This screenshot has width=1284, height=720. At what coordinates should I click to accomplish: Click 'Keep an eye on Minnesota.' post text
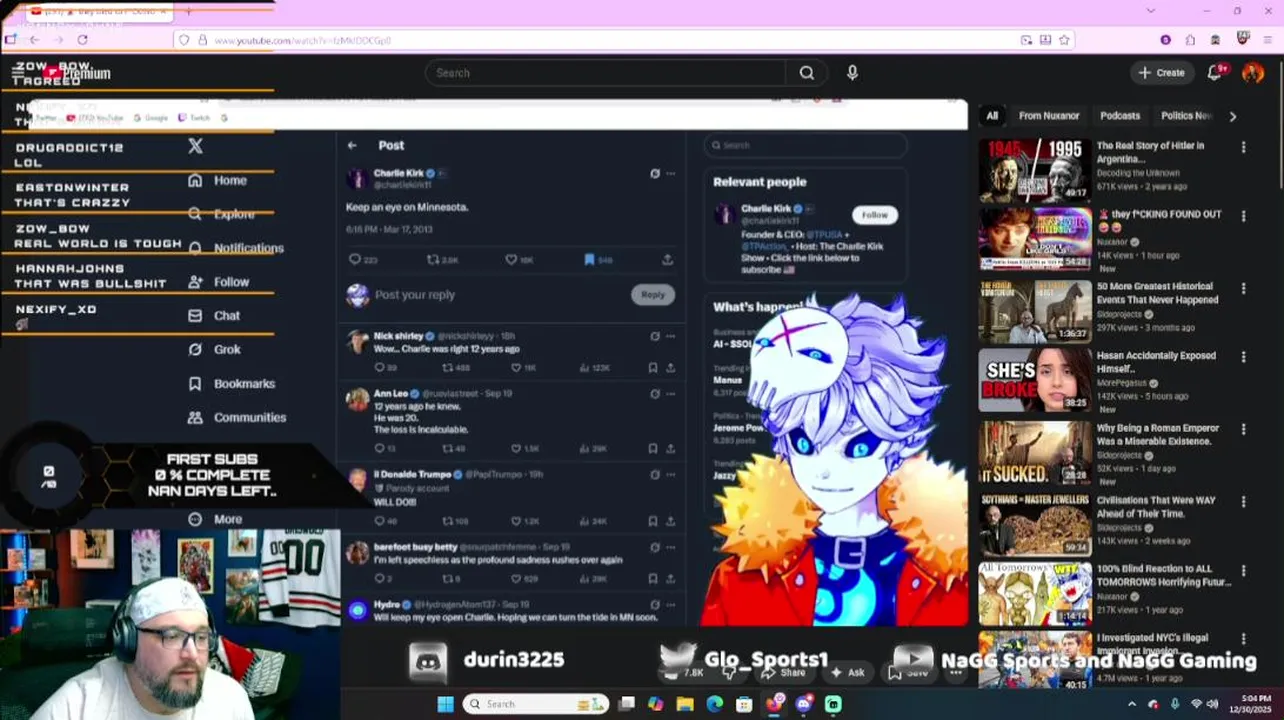407,207
